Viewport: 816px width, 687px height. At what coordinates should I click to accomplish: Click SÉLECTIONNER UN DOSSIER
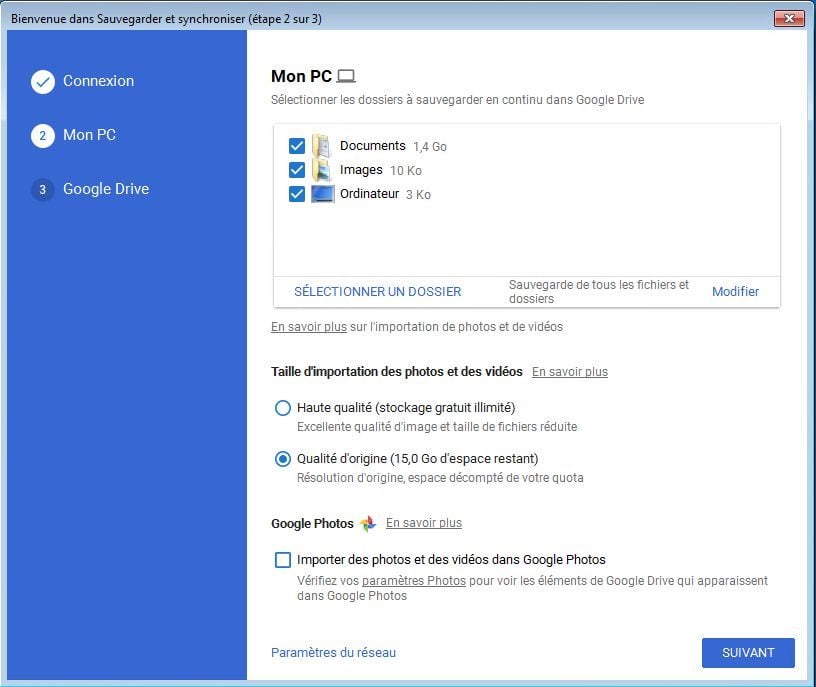[377, 292]
